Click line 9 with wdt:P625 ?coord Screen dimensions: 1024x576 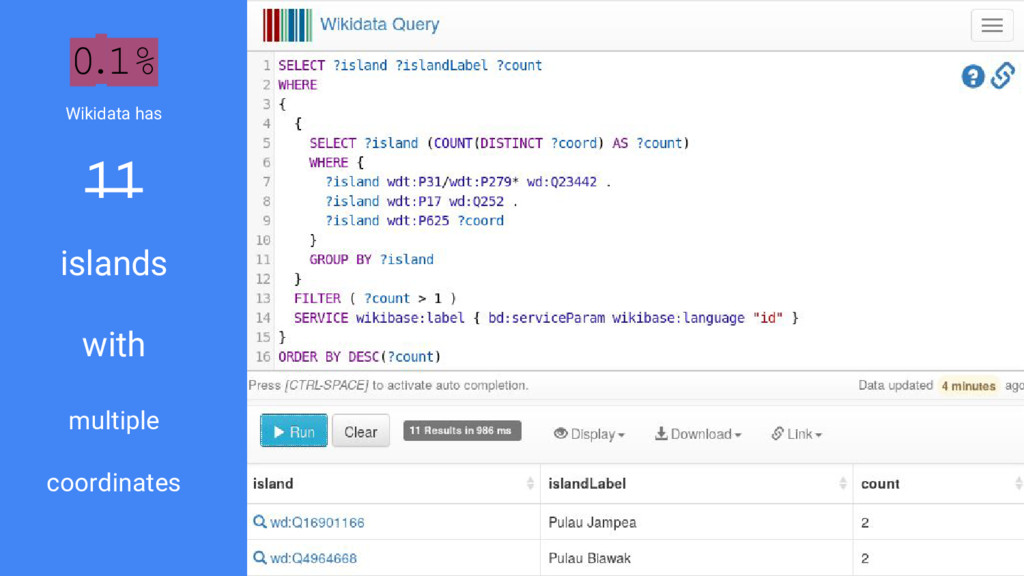click(415, 221)
